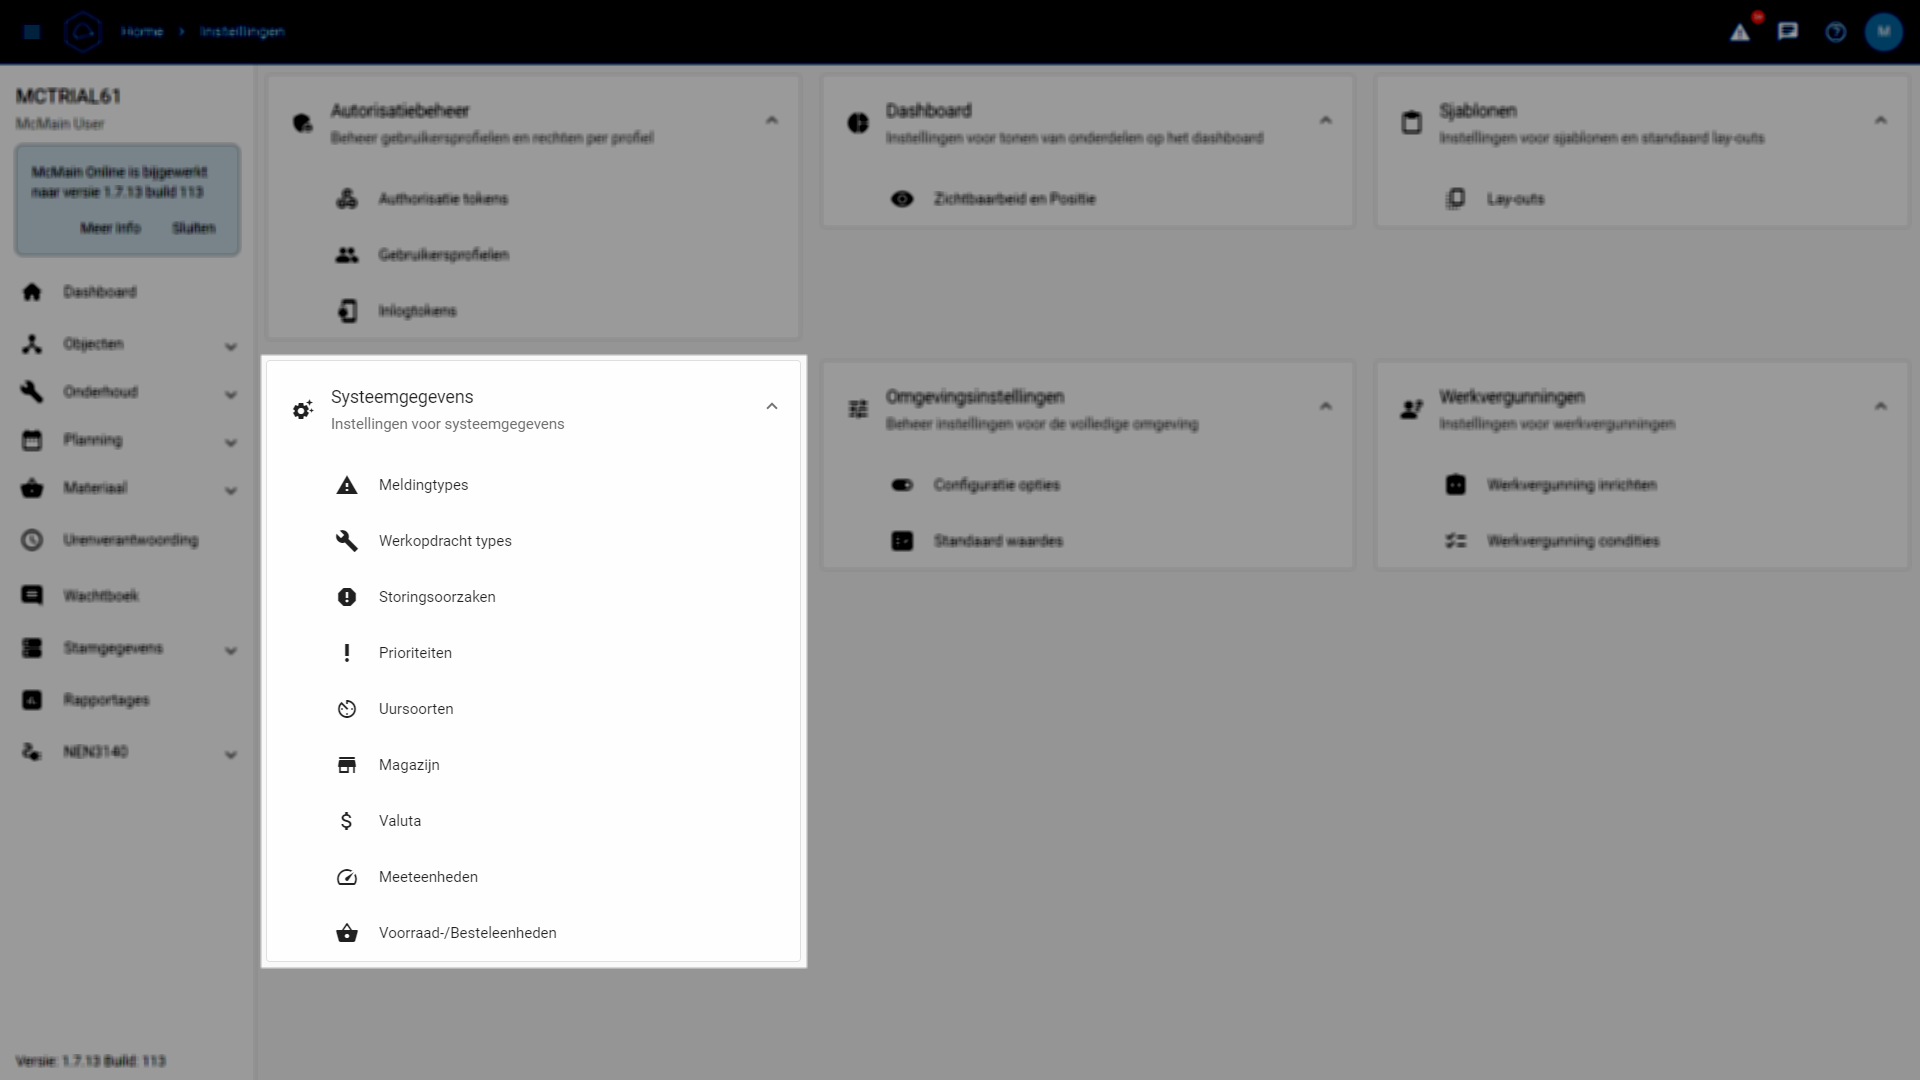Collapse the Systeemgegevens card

click(771, 406)
